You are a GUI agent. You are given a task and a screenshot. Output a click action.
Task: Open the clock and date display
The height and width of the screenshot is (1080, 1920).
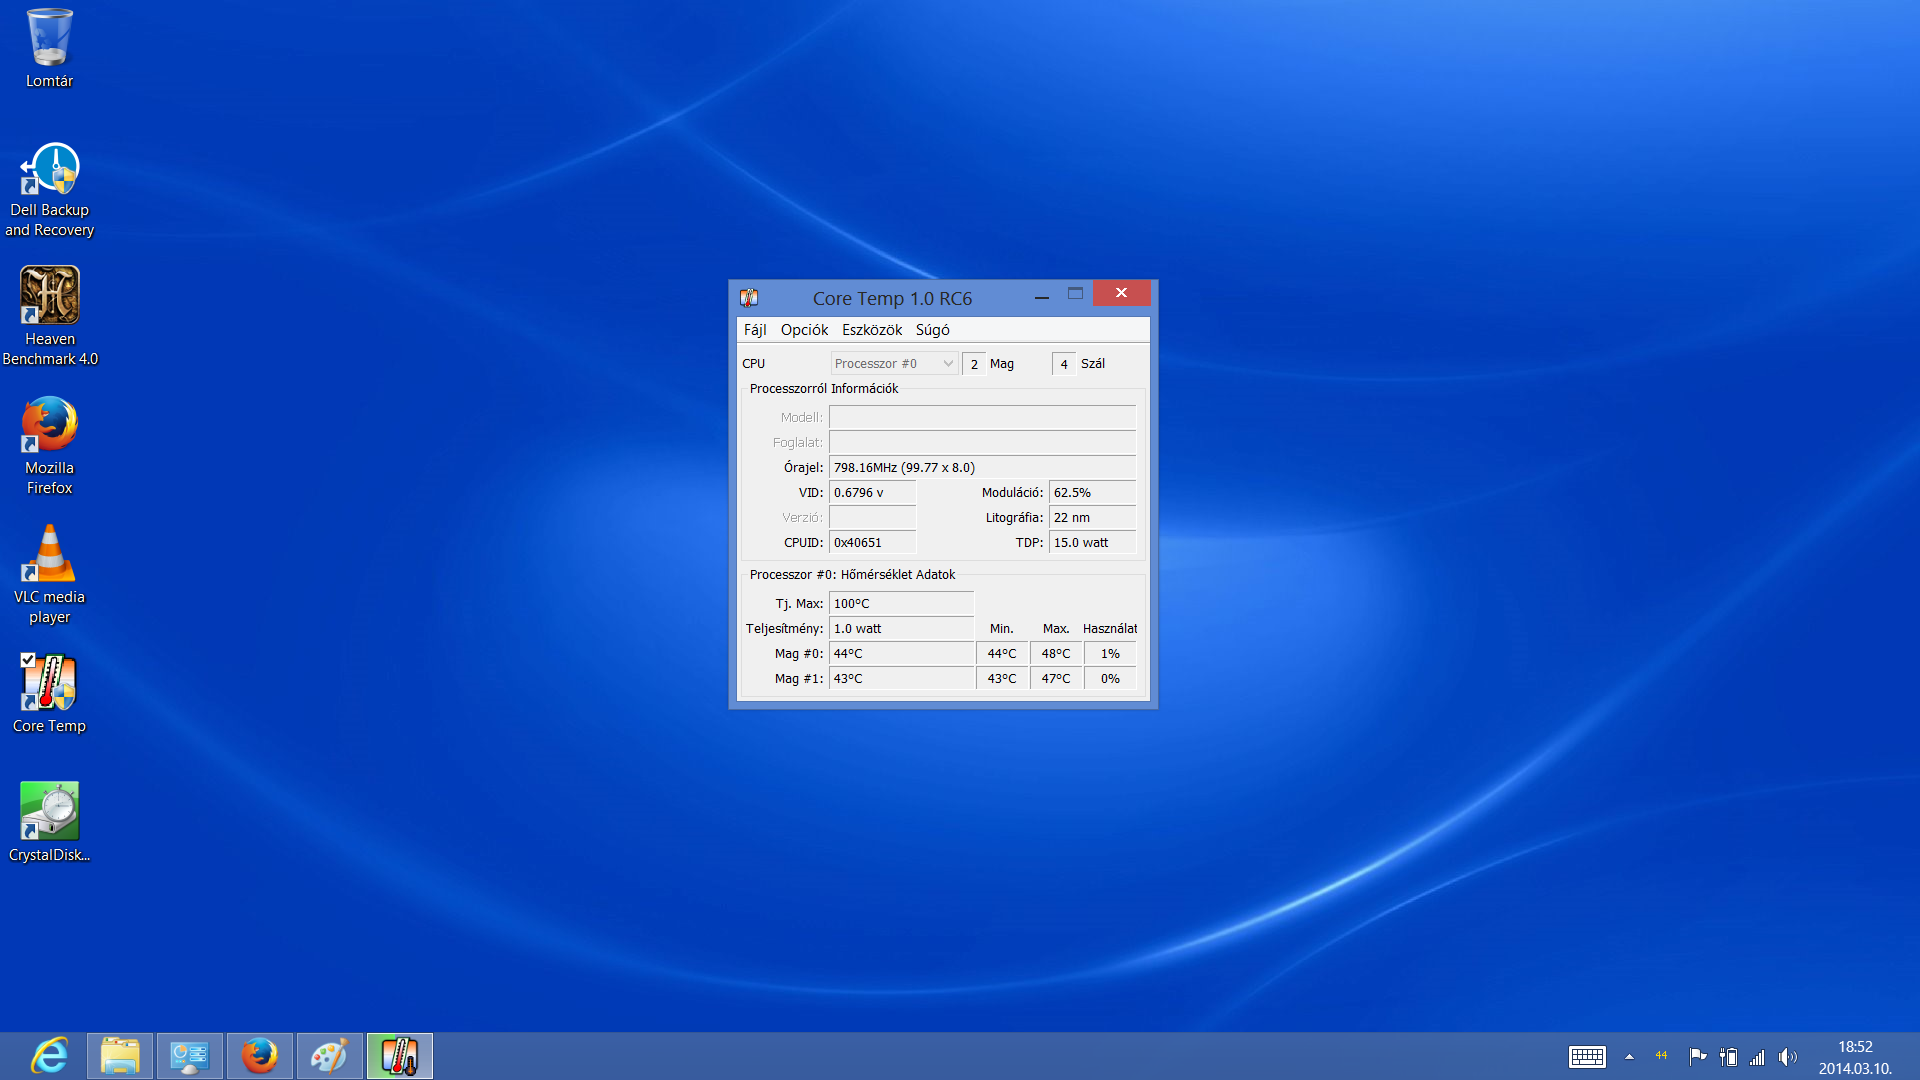tap(1855, 1057)
